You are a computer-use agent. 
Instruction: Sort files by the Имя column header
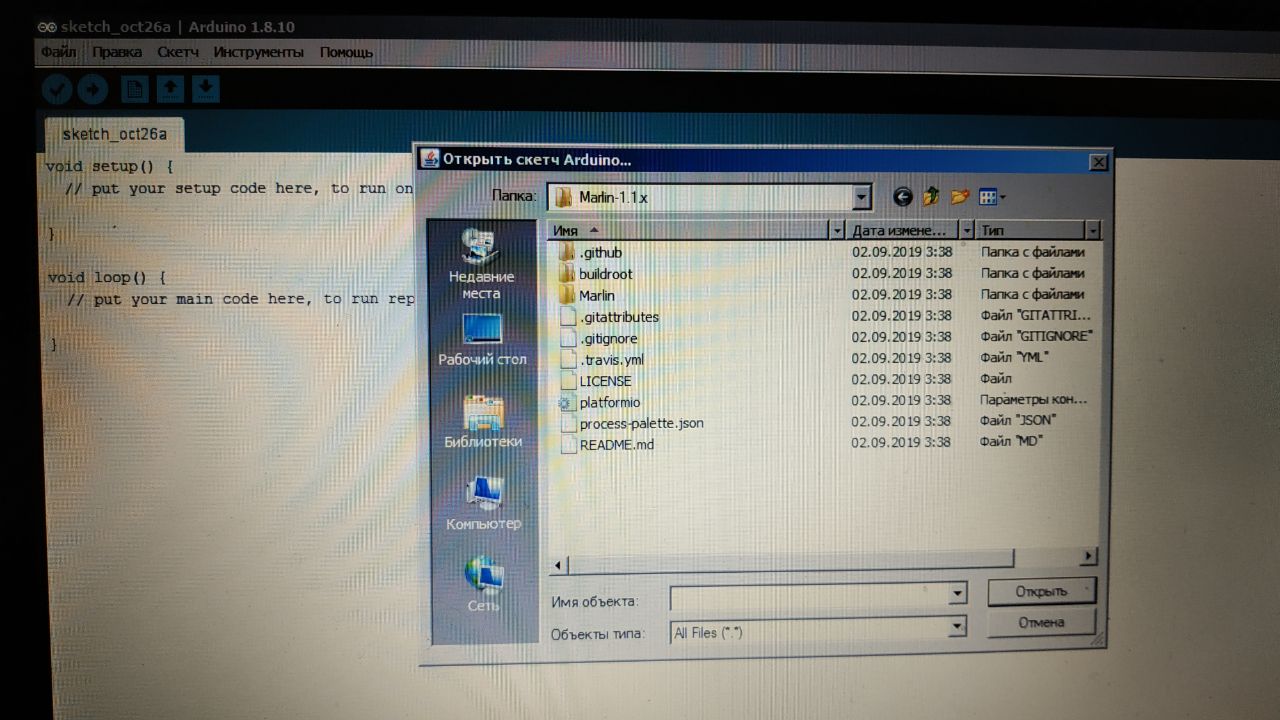click(x=689, y=231)
